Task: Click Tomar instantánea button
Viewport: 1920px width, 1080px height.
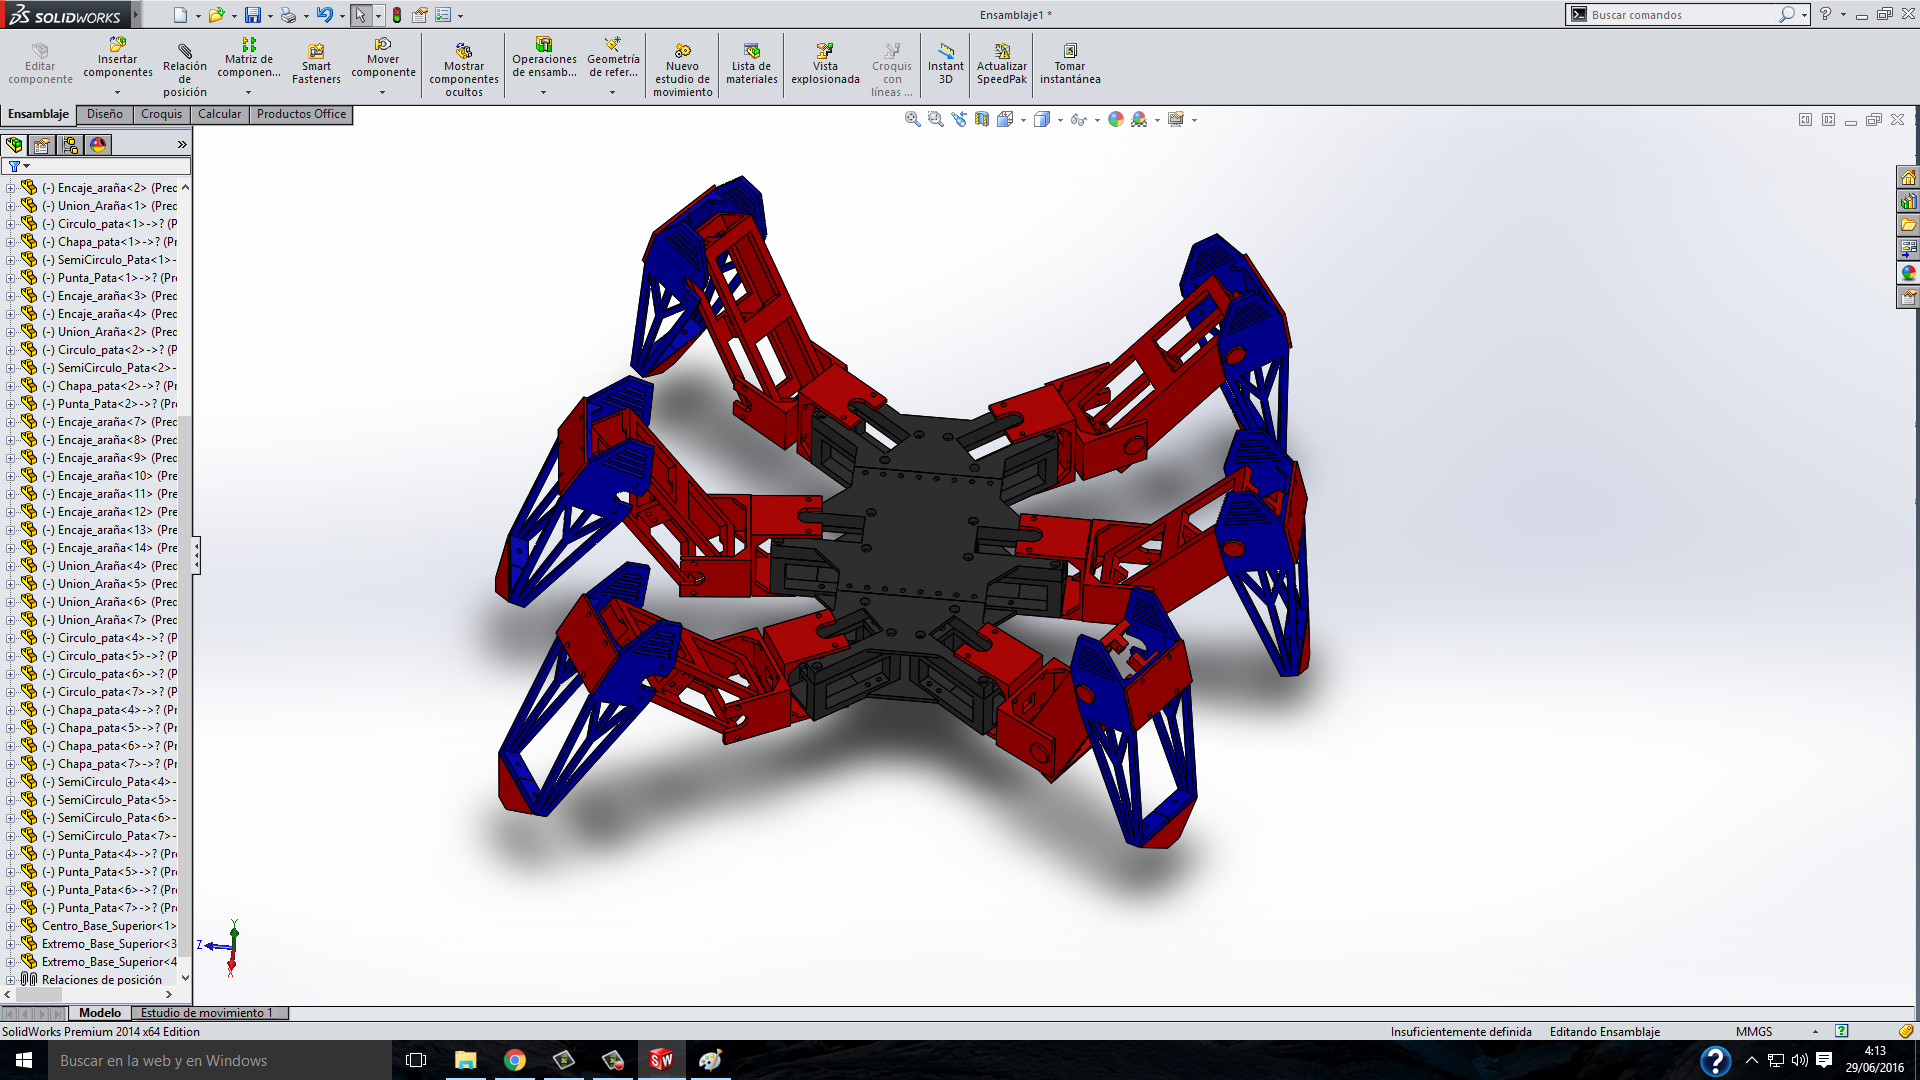Action: (x=1069, y=64)
